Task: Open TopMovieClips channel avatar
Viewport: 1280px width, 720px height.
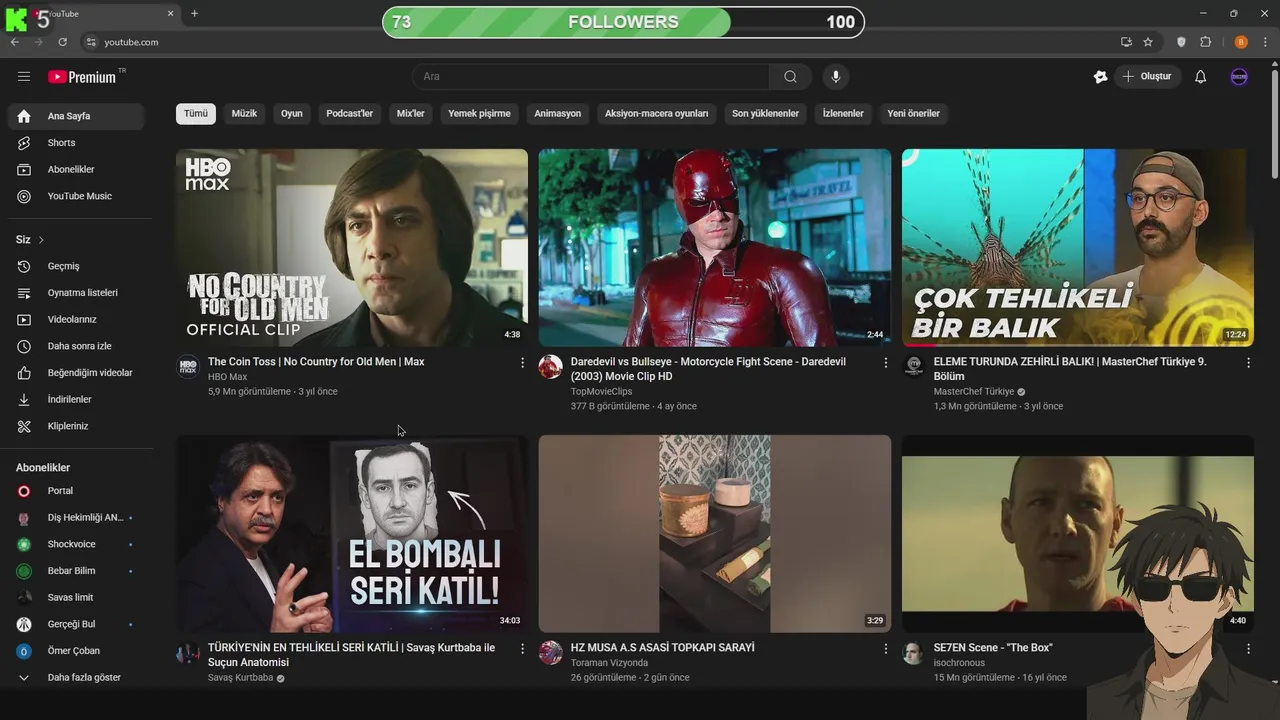Action: point(551,367)
